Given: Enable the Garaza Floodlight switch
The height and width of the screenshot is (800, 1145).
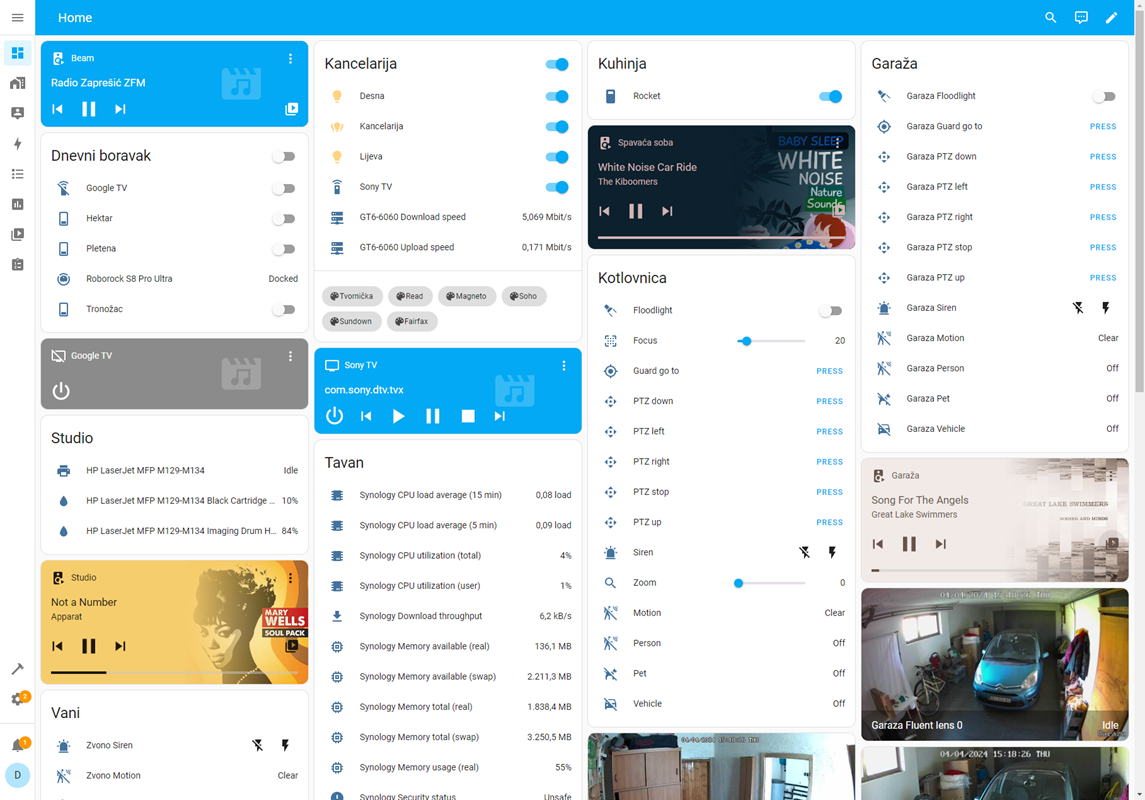Looking at the screenshot, I should [1103, 97].
